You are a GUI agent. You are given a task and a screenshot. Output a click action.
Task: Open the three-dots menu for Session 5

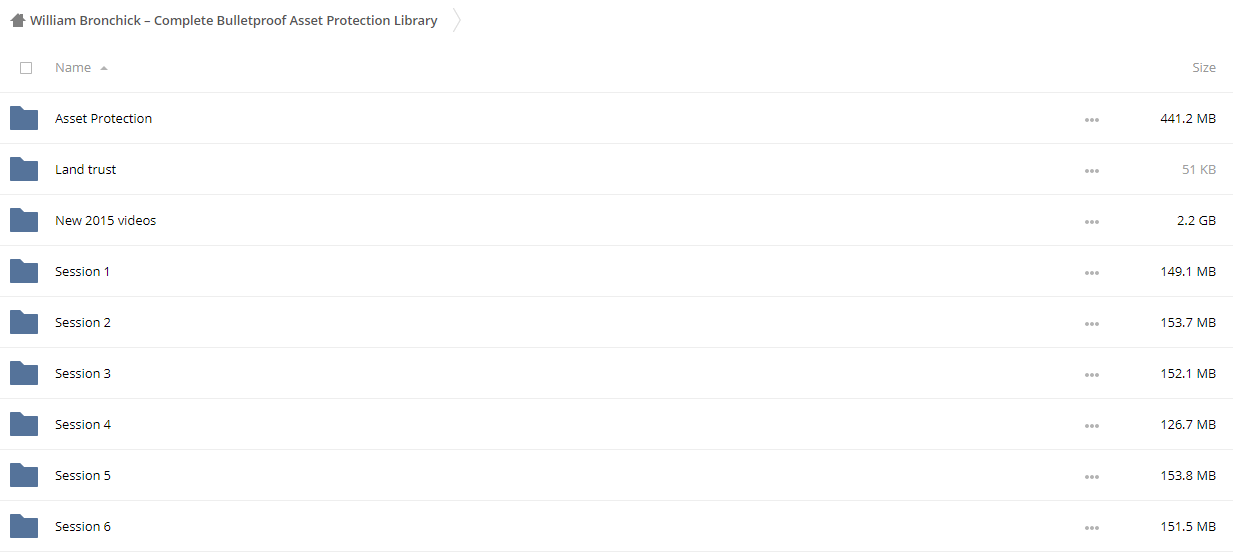1091,477
